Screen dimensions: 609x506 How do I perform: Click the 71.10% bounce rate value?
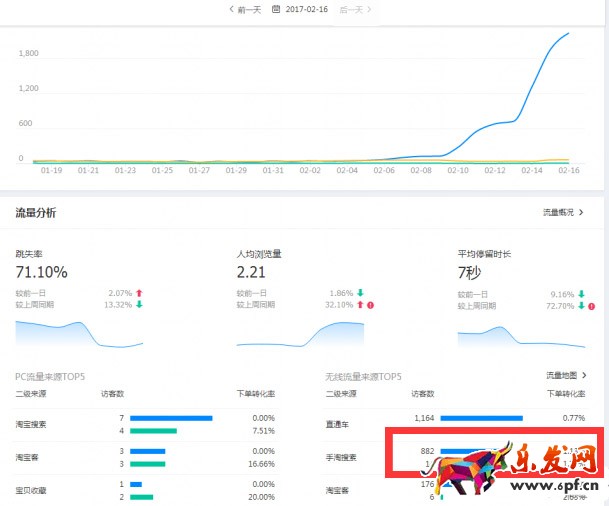(42, 272)
